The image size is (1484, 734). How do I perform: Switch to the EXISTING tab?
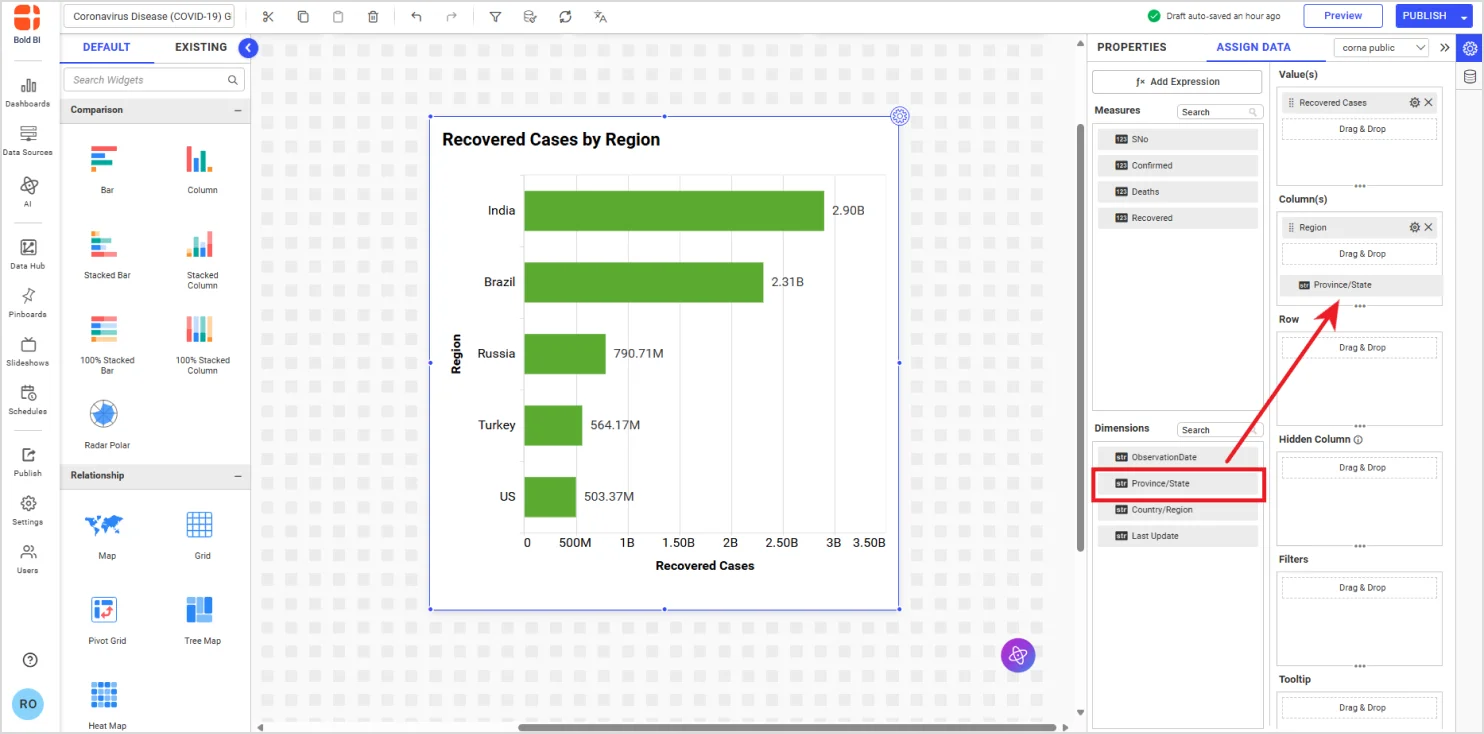pyautogui.click(x=200, y=47)
